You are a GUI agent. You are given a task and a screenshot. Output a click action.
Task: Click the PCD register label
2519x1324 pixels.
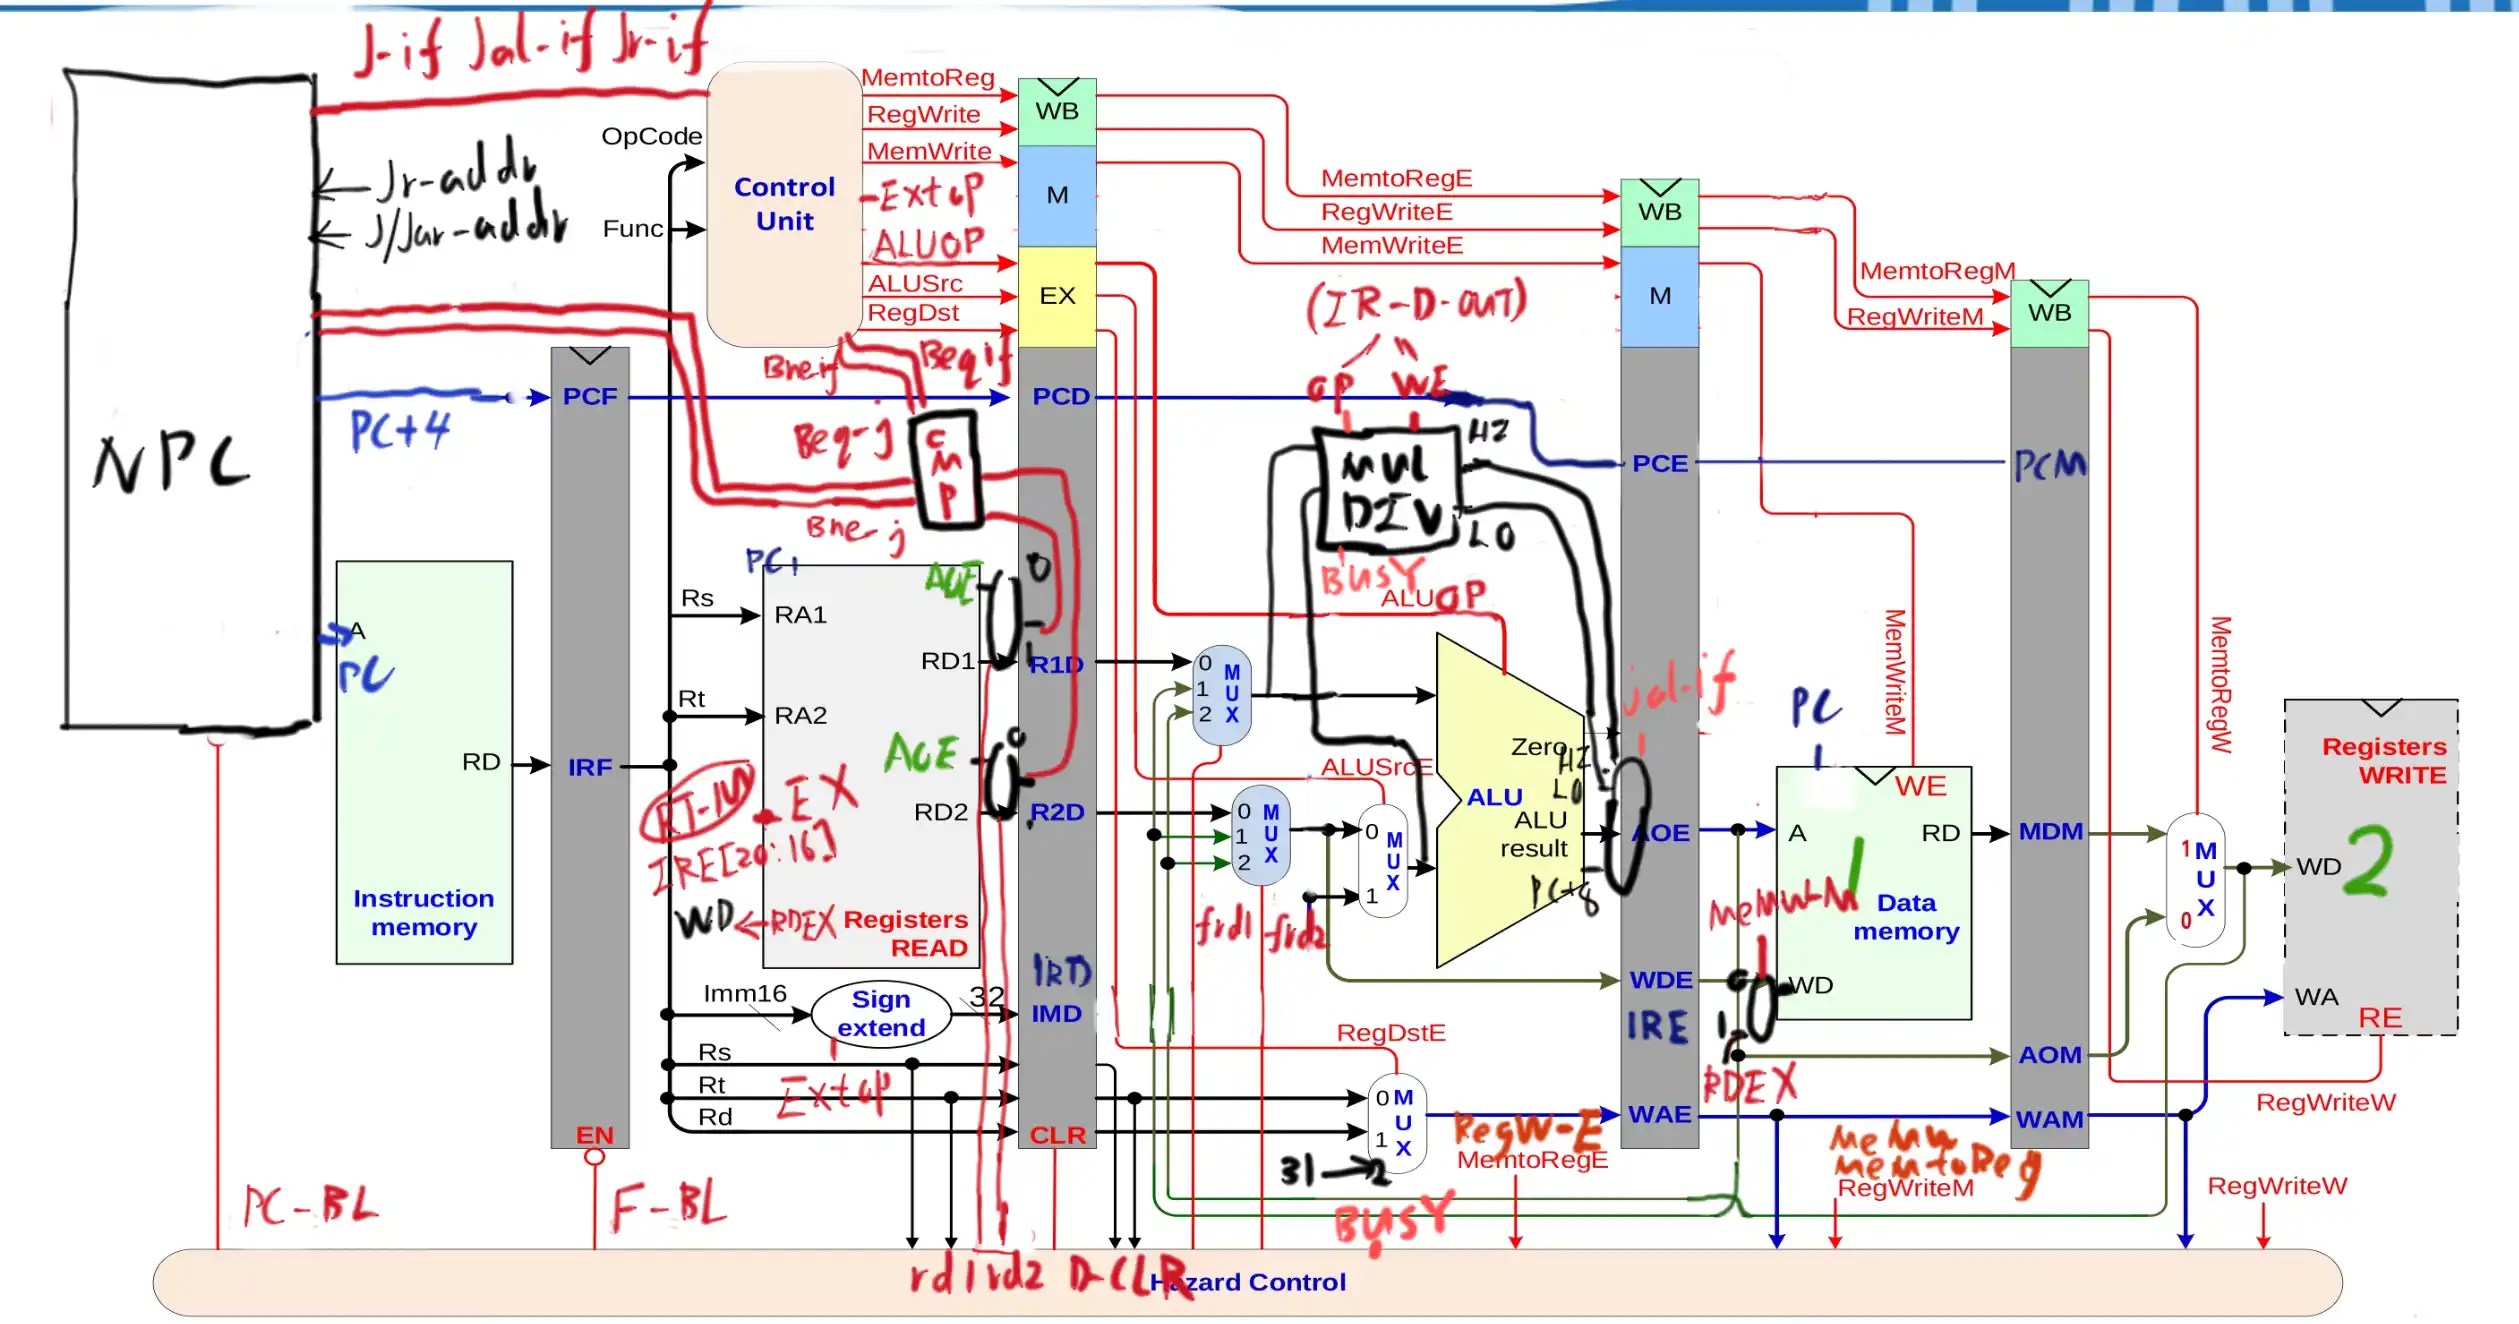[1060, 396]
